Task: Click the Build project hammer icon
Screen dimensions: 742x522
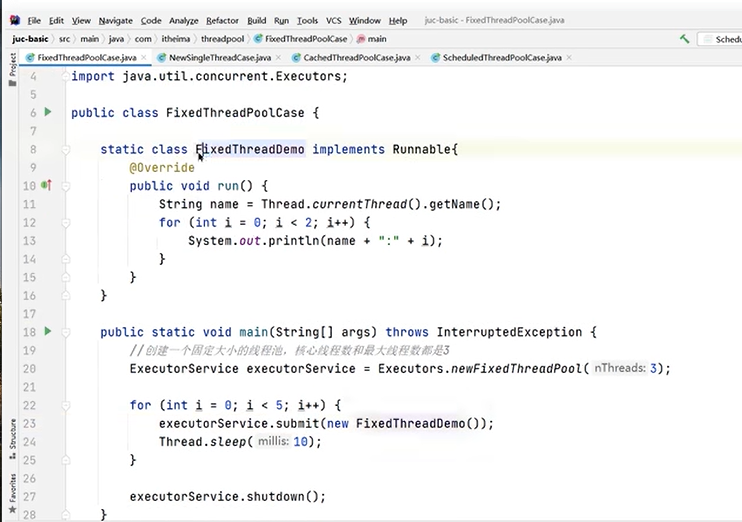Action: (x=684, y=39)
